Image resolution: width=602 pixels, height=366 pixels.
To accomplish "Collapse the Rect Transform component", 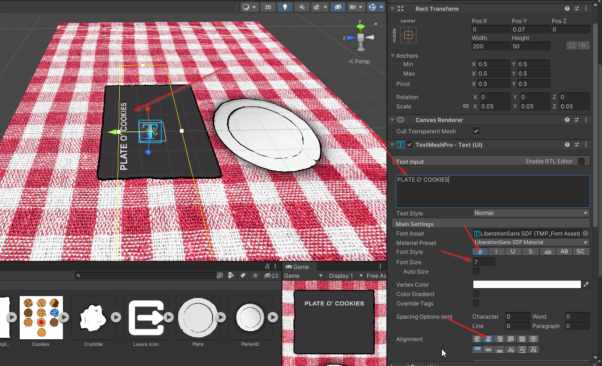I will [x=392, y=8].
